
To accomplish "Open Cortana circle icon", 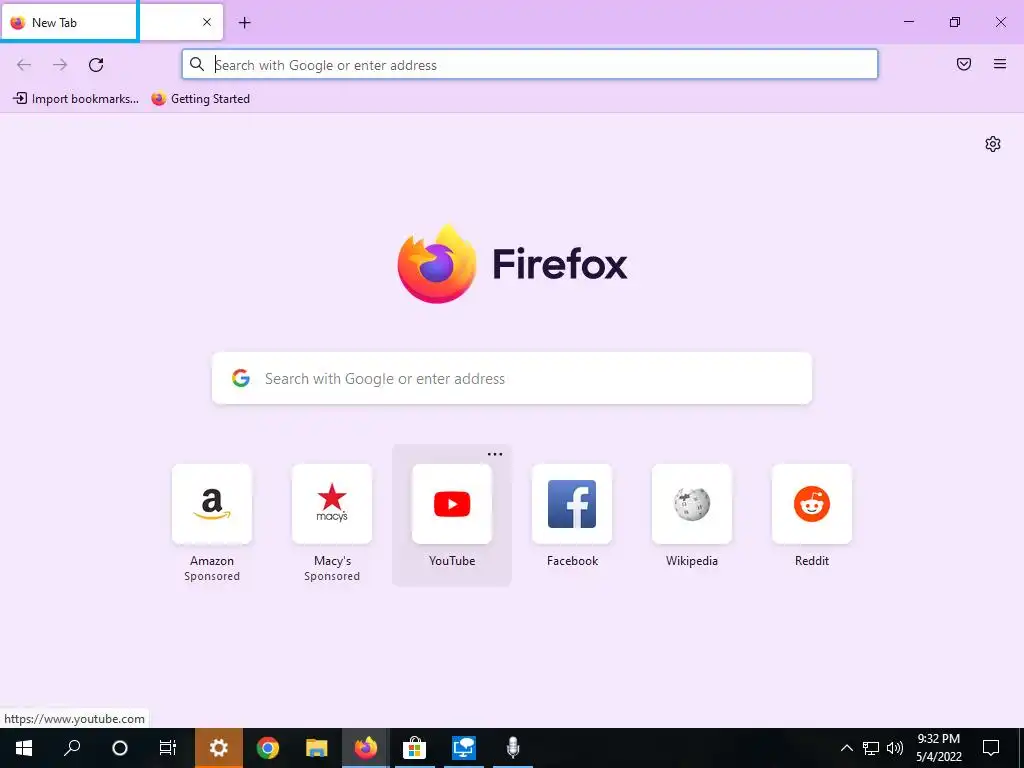I will click(120, 748).
